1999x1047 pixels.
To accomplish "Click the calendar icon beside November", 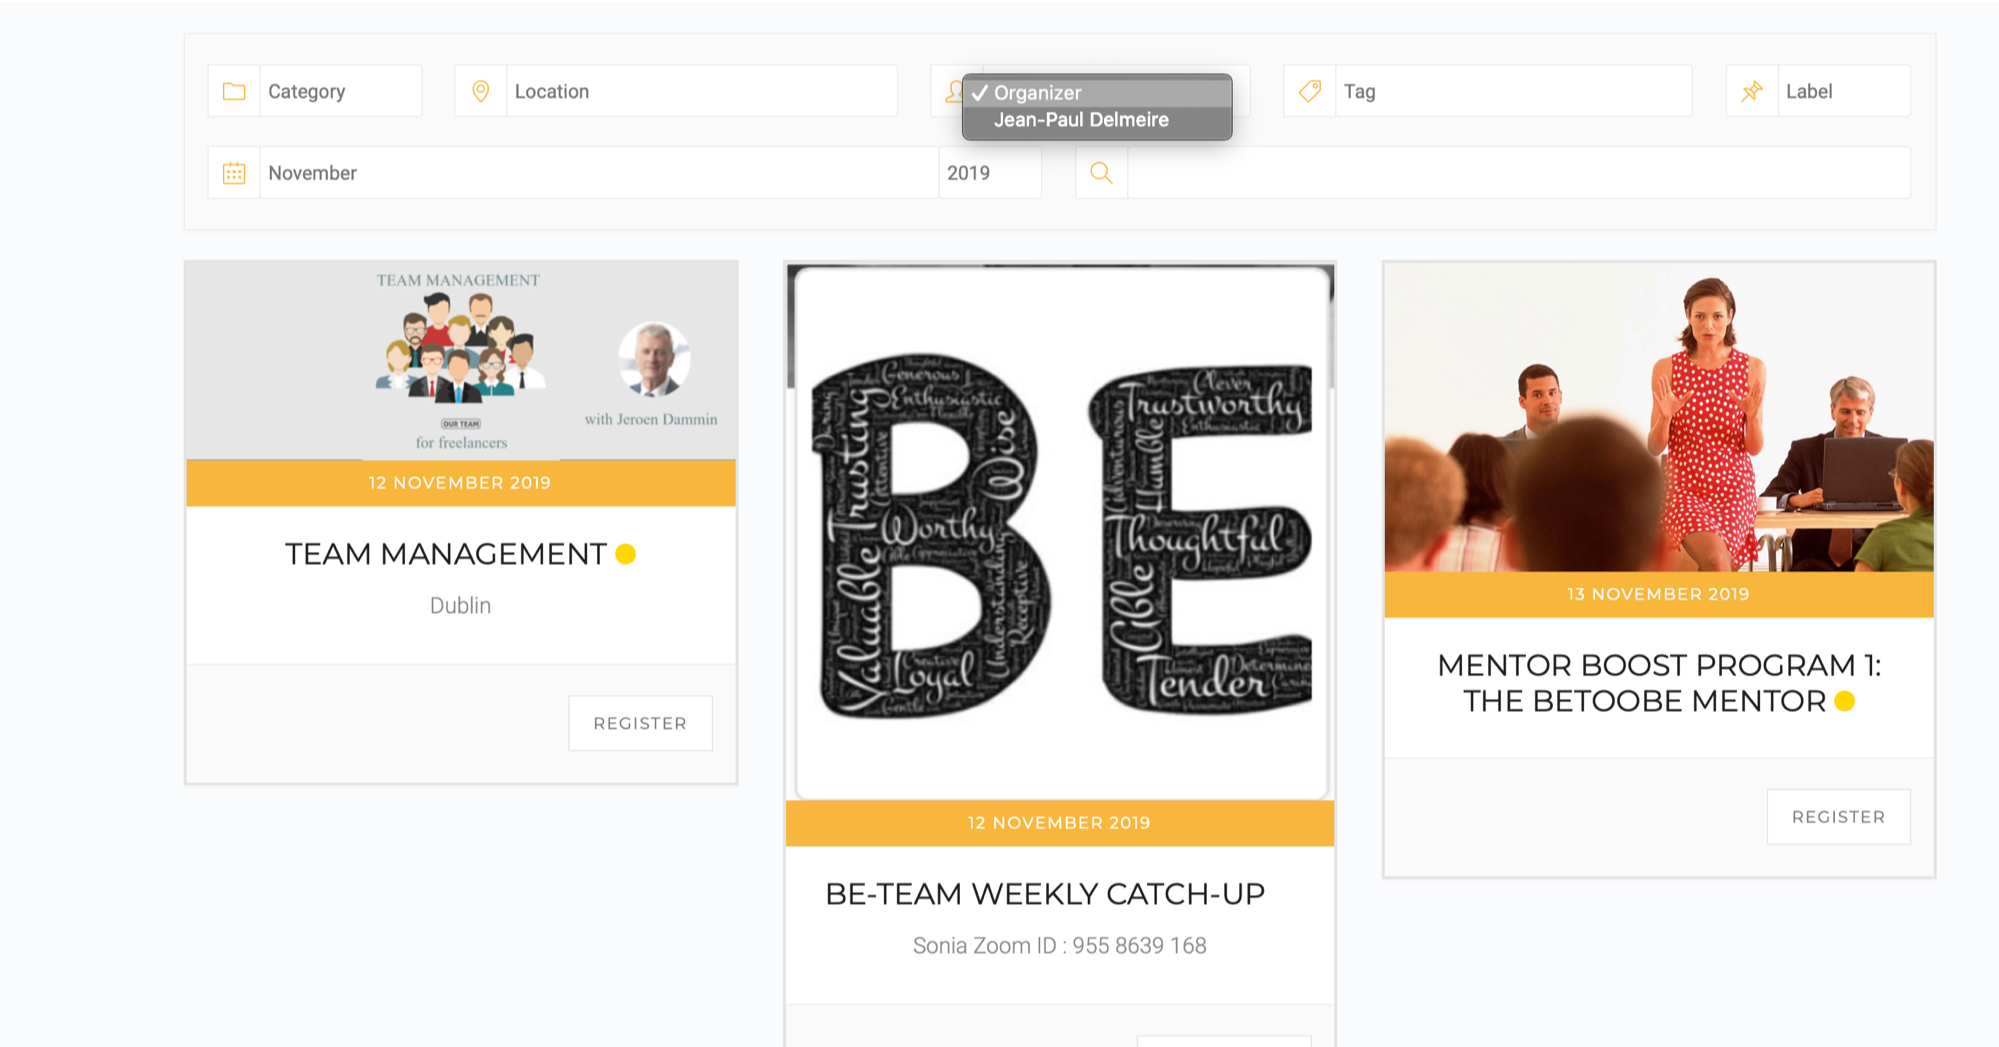I will click(234, 173).
